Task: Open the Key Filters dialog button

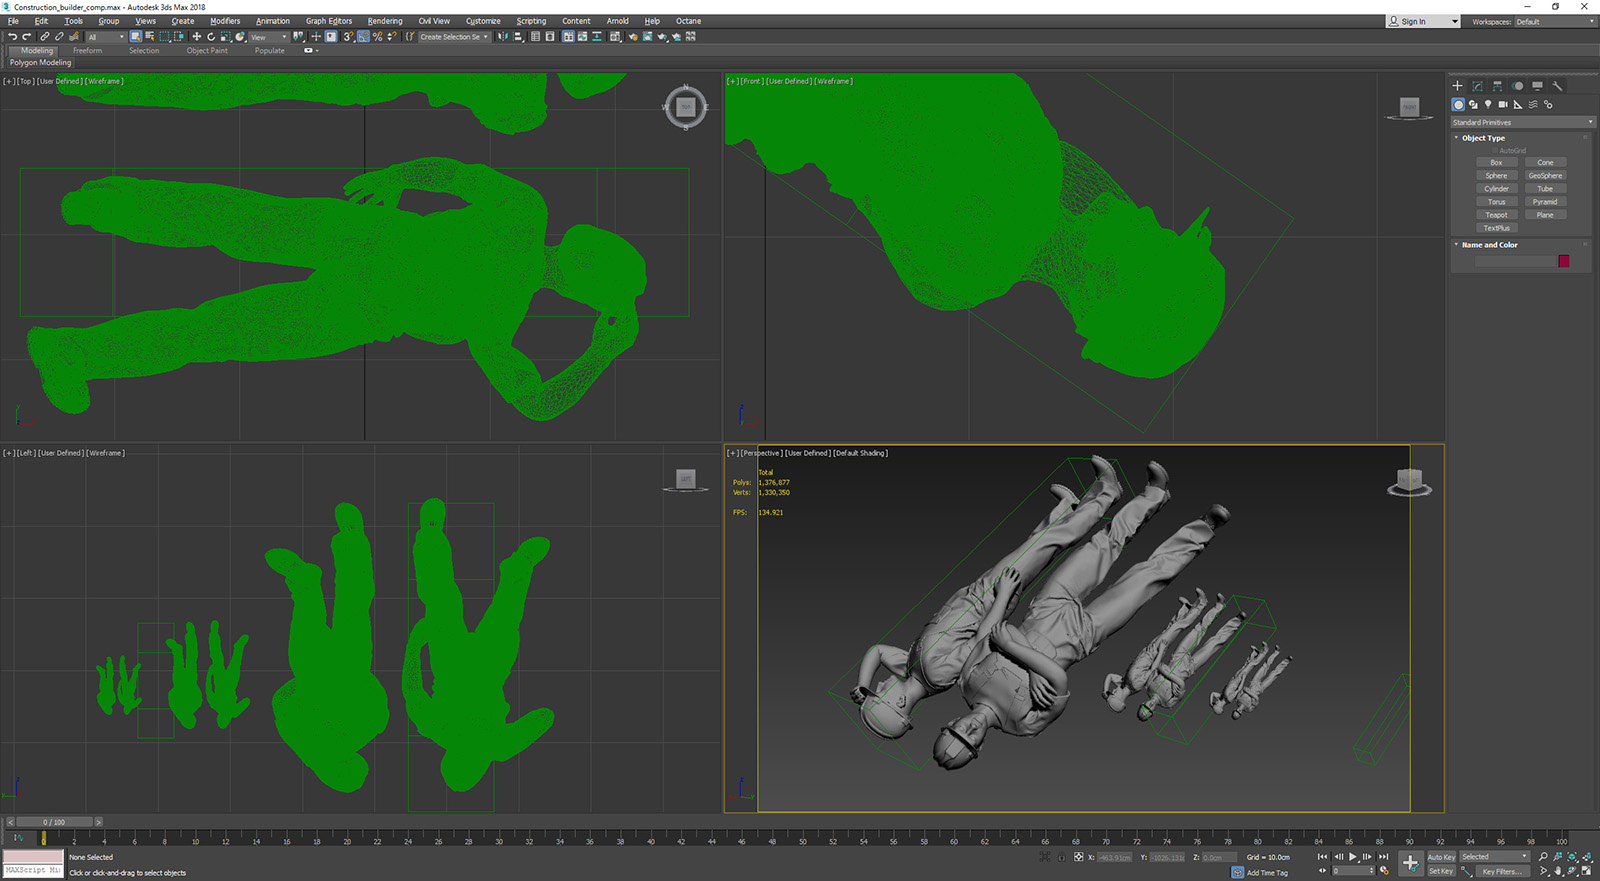Action: tap(1501, 871)
